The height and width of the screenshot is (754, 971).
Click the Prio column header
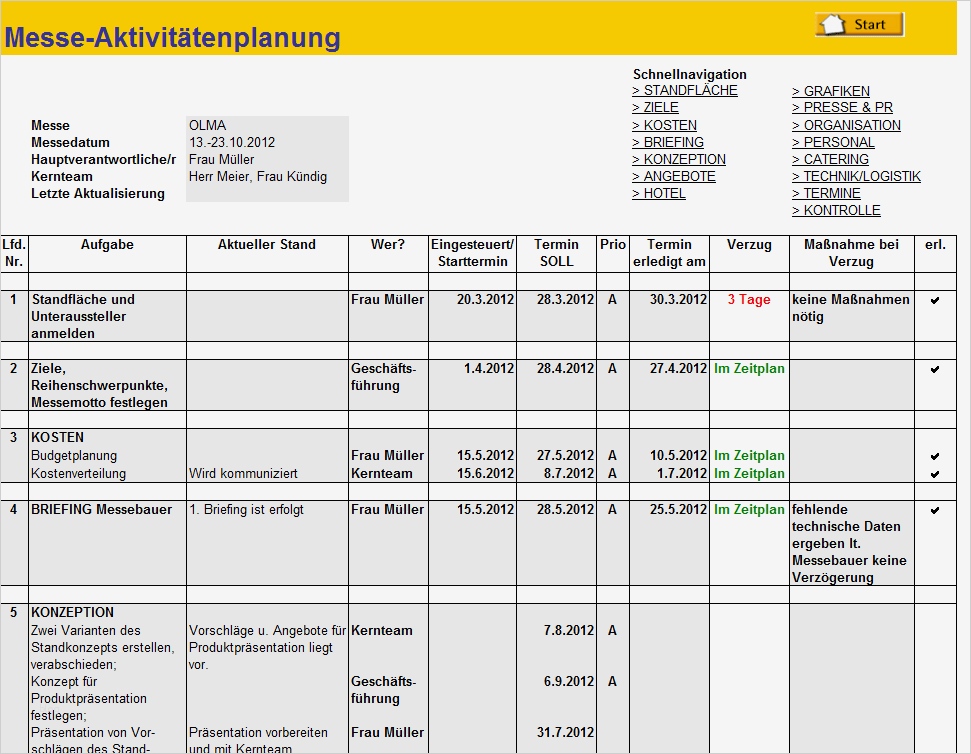click(613, 253)
